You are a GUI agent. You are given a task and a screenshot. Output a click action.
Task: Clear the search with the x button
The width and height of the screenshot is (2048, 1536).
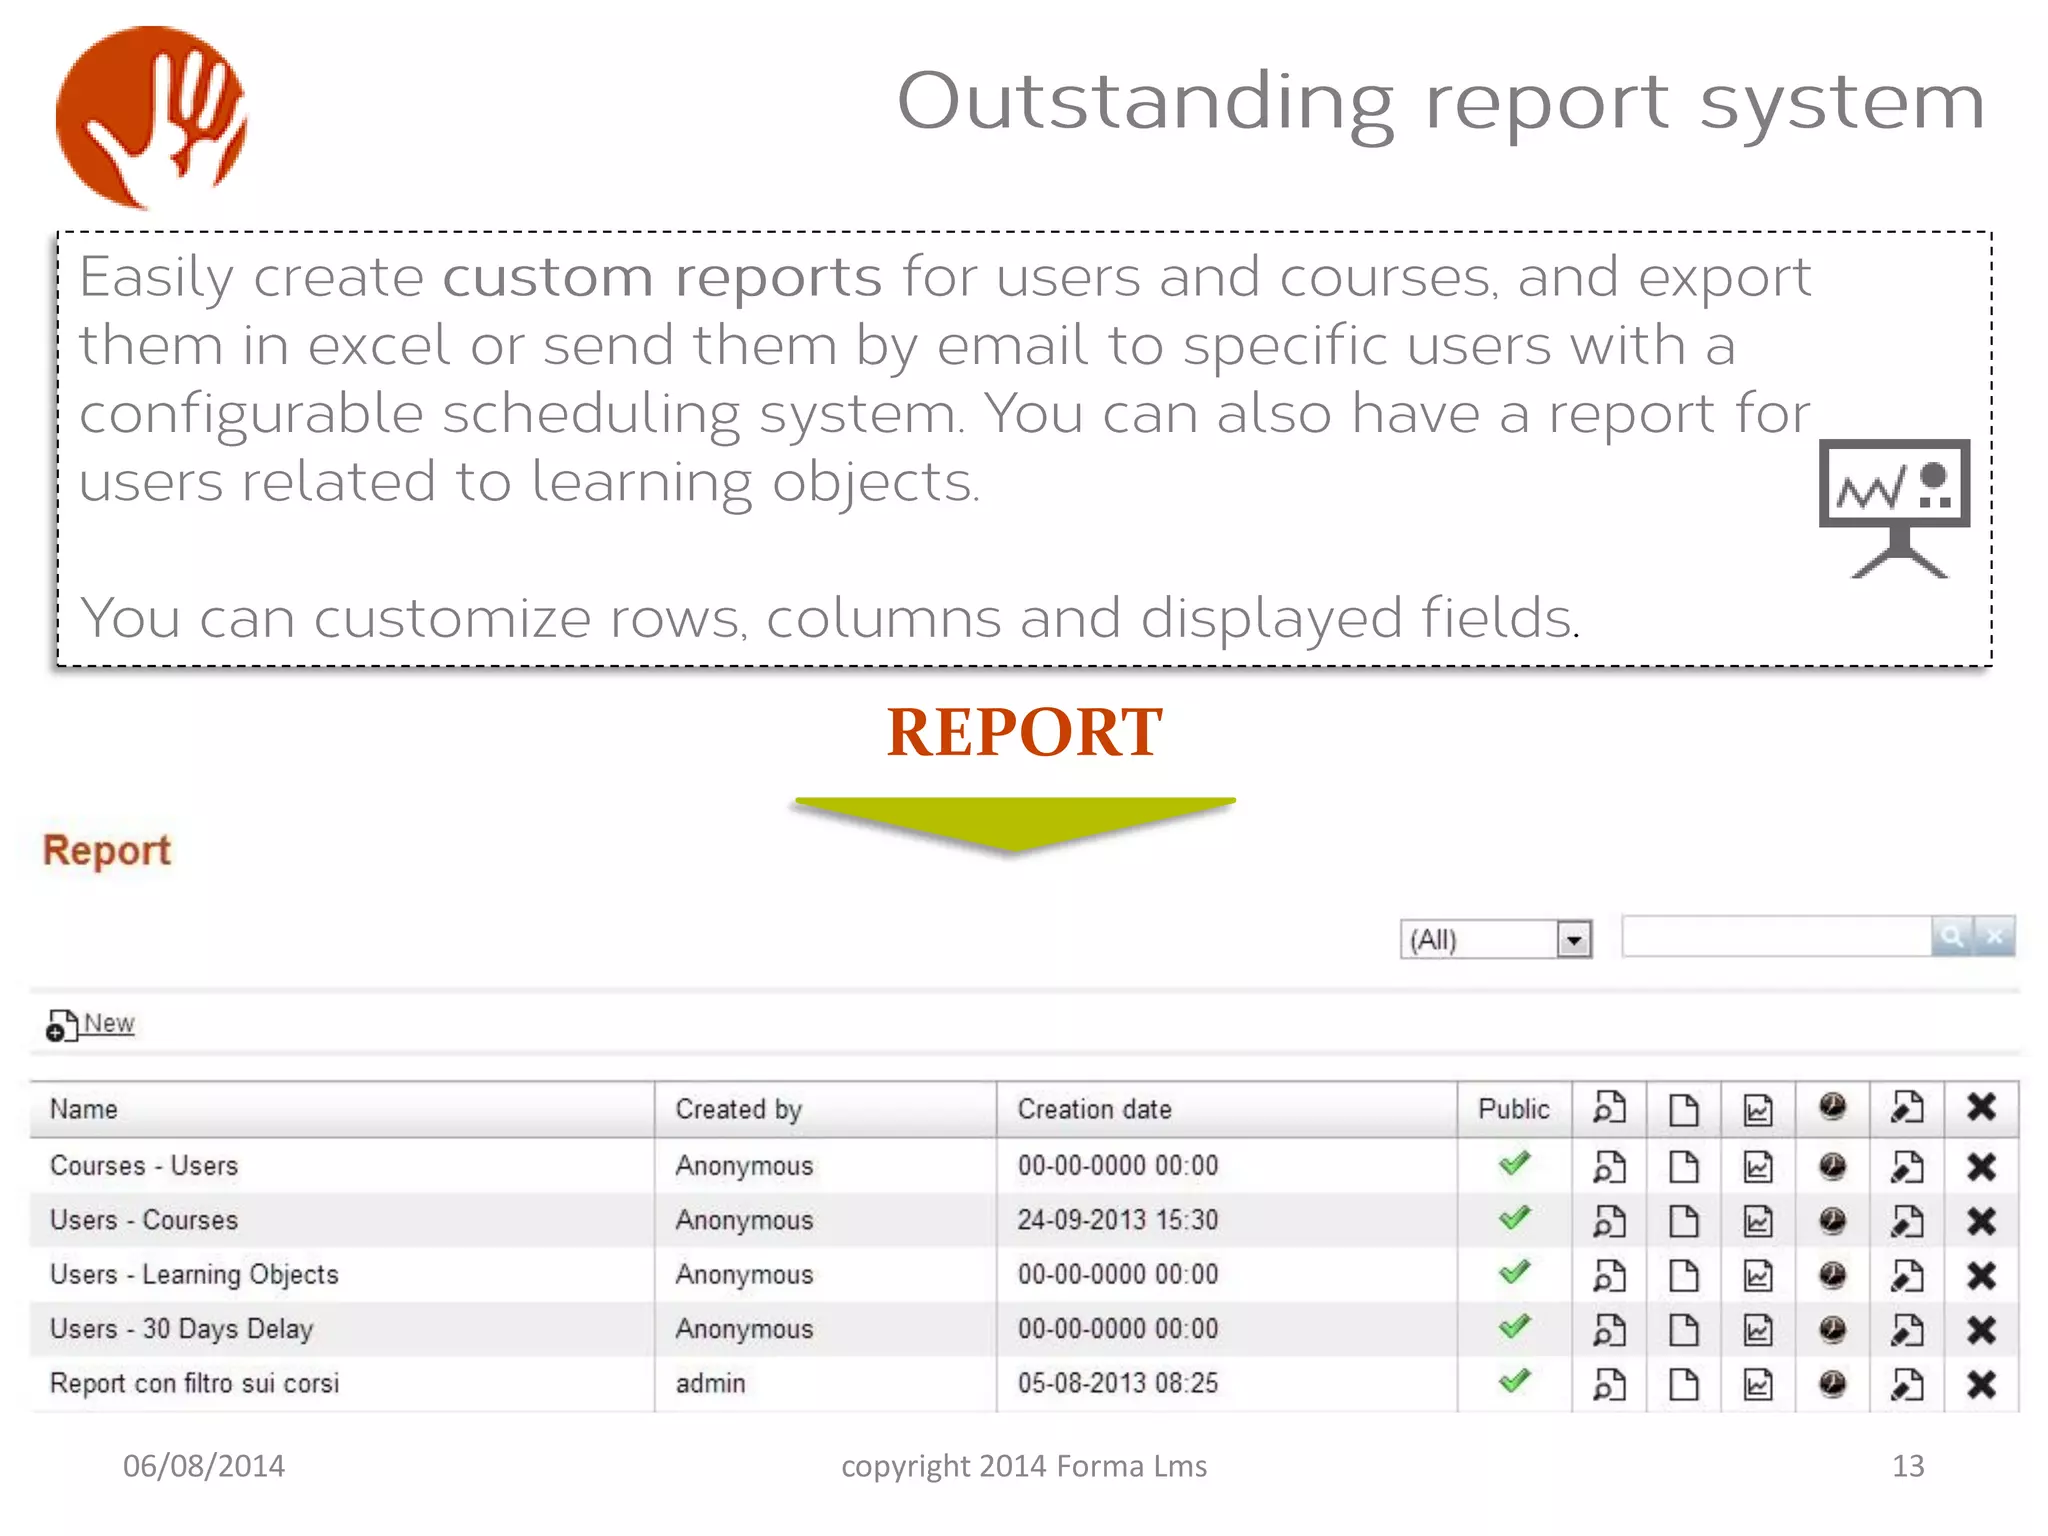coord(1995,936)
